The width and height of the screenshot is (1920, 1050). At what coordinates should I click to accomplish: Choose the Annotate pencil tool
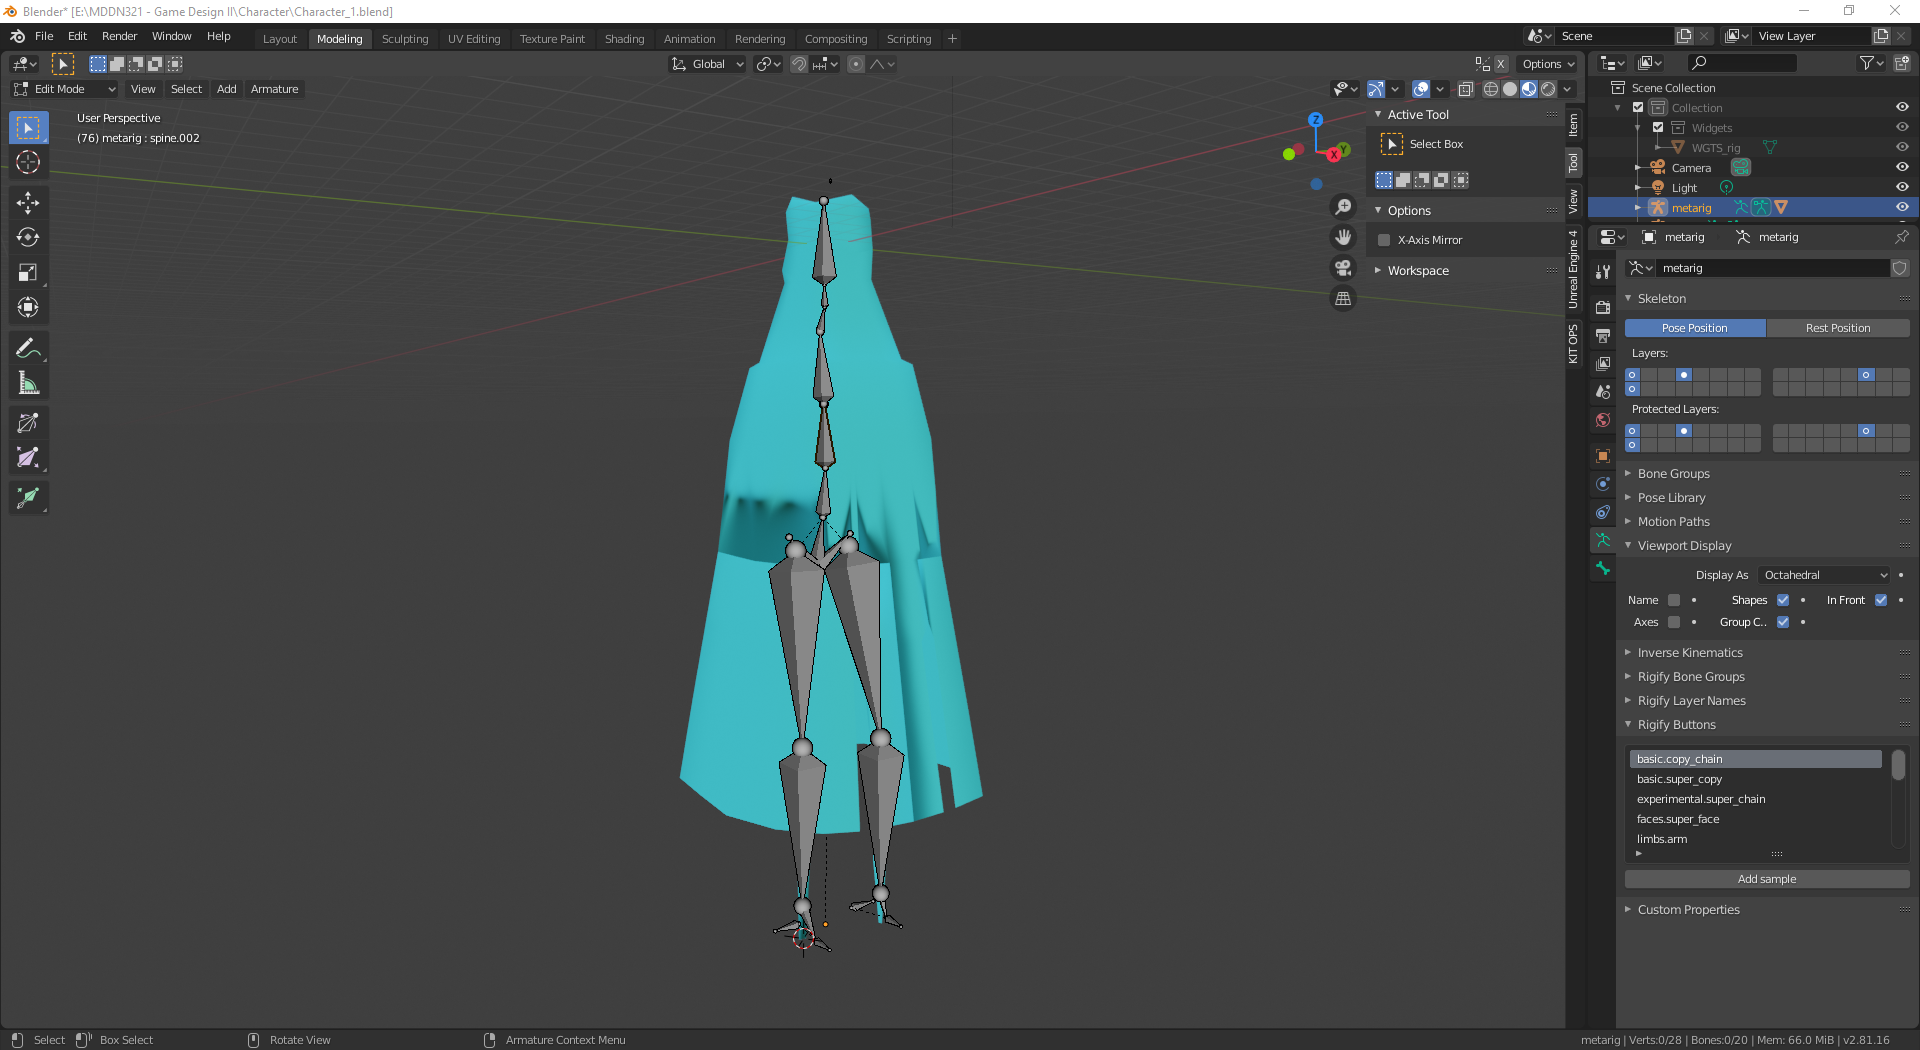28,349
